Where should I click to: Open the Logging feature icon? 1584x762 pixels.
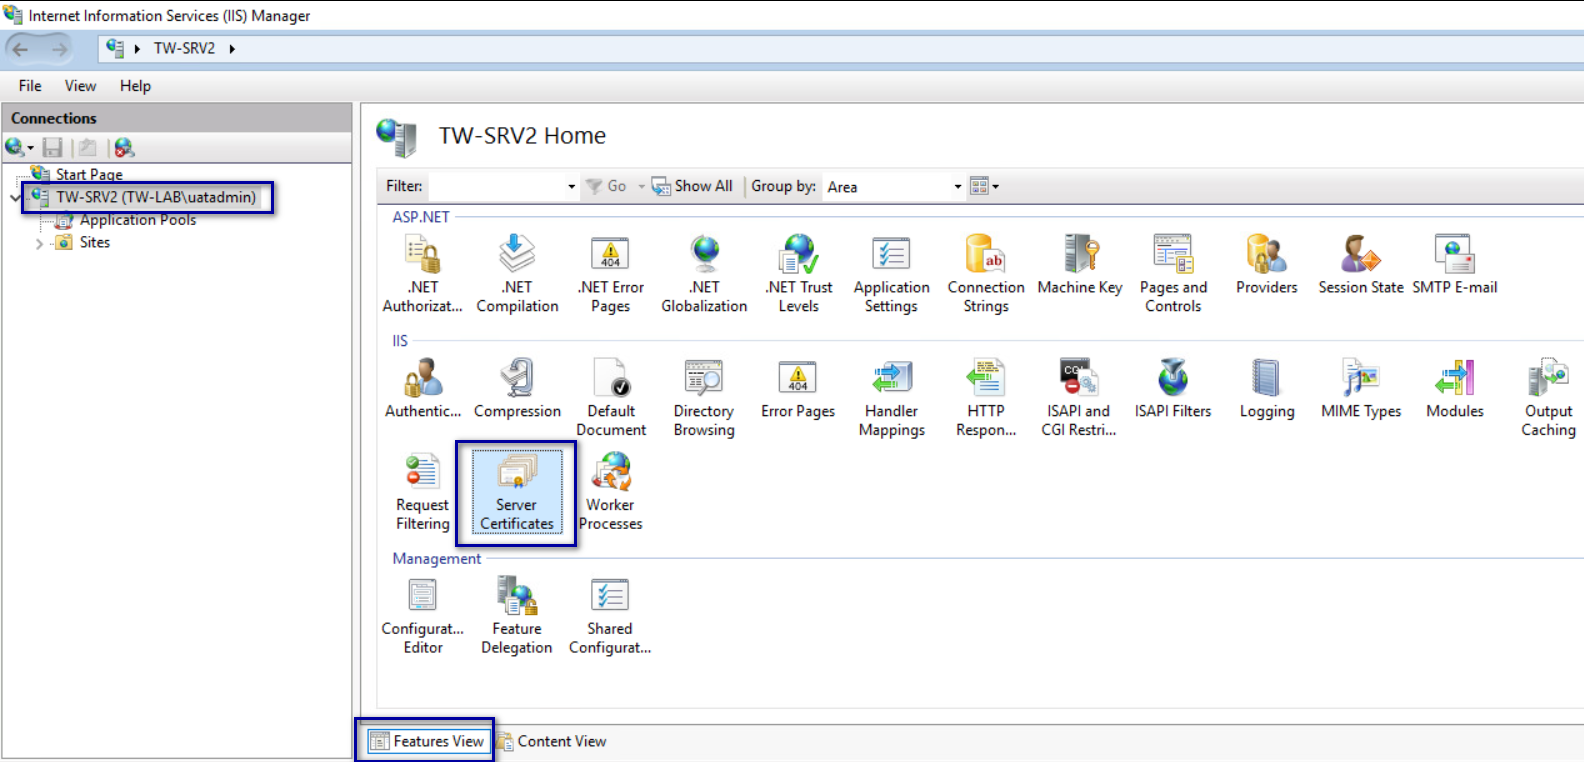pos(1266,388)
